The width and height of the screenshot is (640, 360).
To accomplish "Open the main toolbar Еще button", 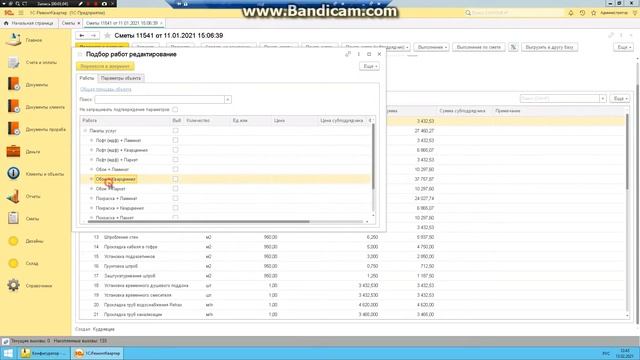I will pos(623,47).
